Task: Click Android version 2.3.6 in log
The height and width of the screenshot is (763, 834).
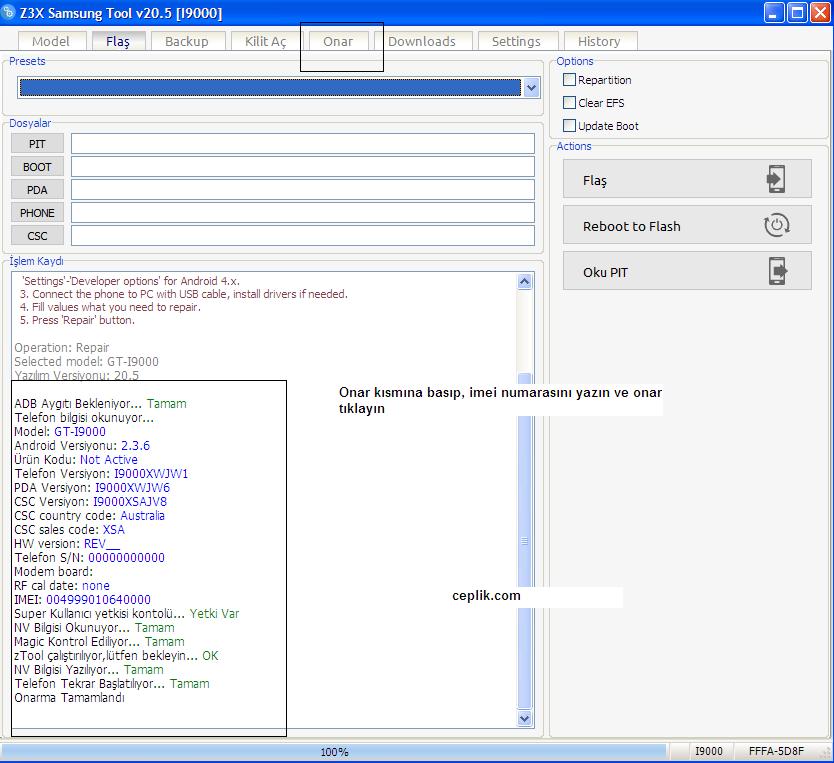Action: [x=136, y=445]
